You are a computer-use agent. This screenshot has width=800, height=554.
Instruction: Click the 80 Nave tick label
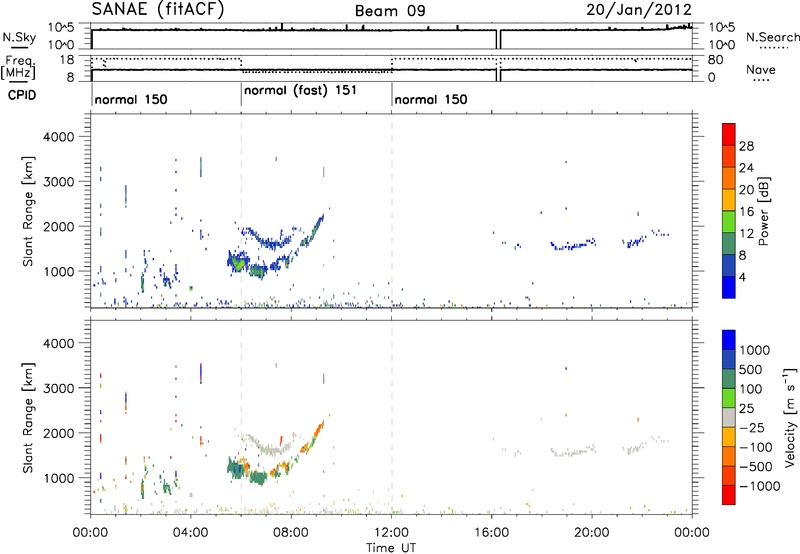716,60
